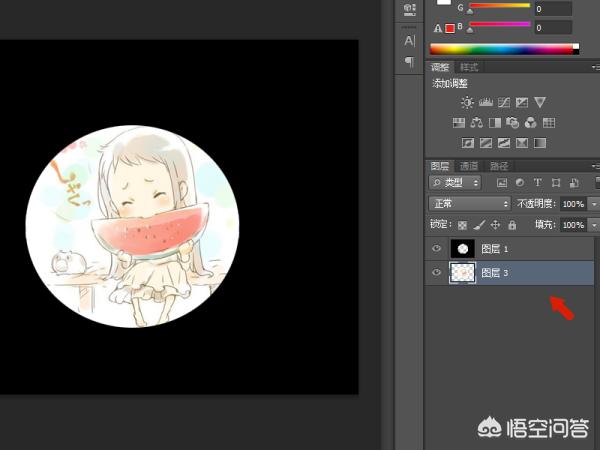Add a Levels adjustment
Viewport: 600px width, 450px height.
click(485, 102)
